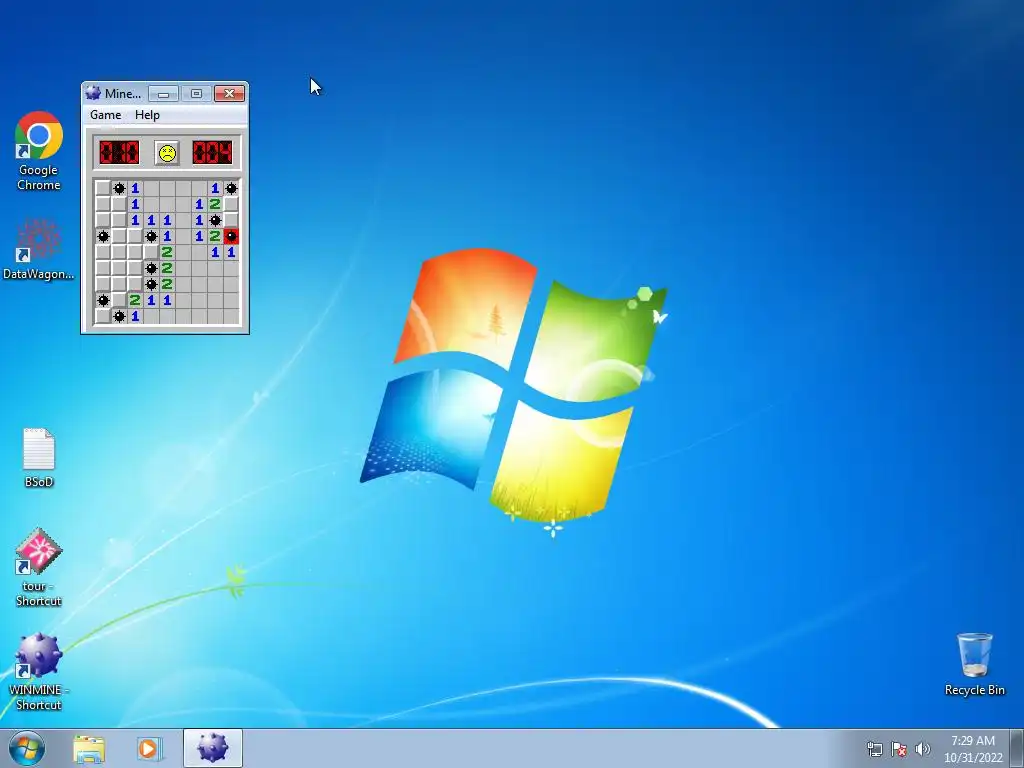Screen dimensions: 1024x768
Task: Open the Help menu
Action: click(x=147, y=115)
